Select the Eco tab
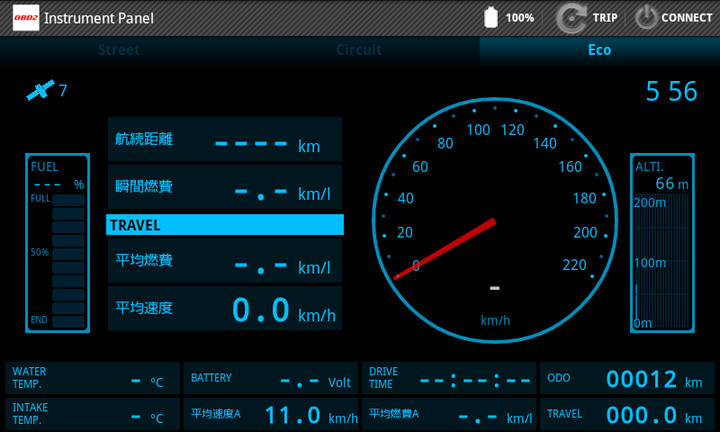The height and width of the screenshot is (432, 720). pyautogui.click(x=599, y=50)
